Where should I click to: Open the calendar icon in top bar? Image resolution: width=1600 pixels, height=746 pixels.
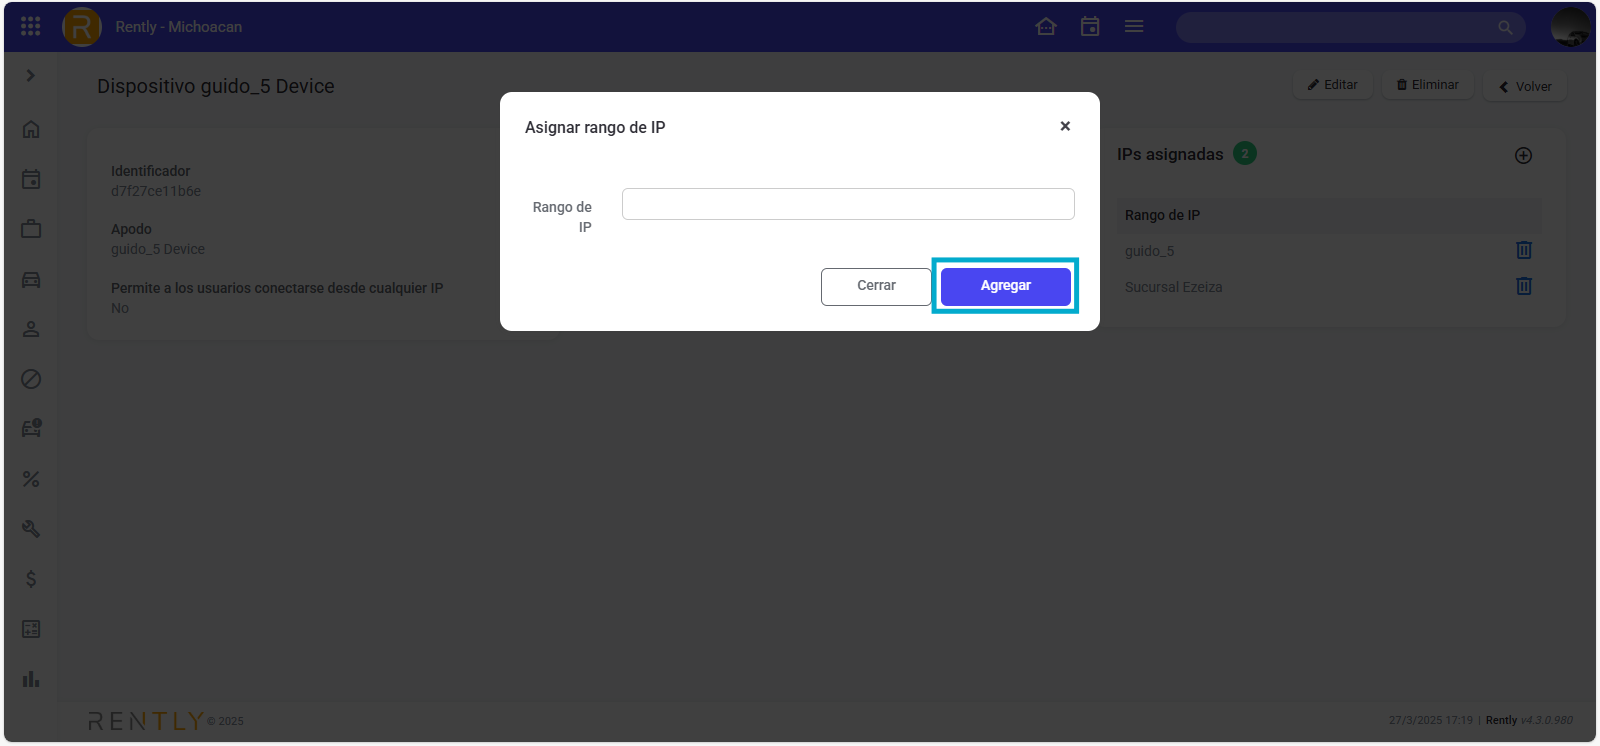[1090, 27]
